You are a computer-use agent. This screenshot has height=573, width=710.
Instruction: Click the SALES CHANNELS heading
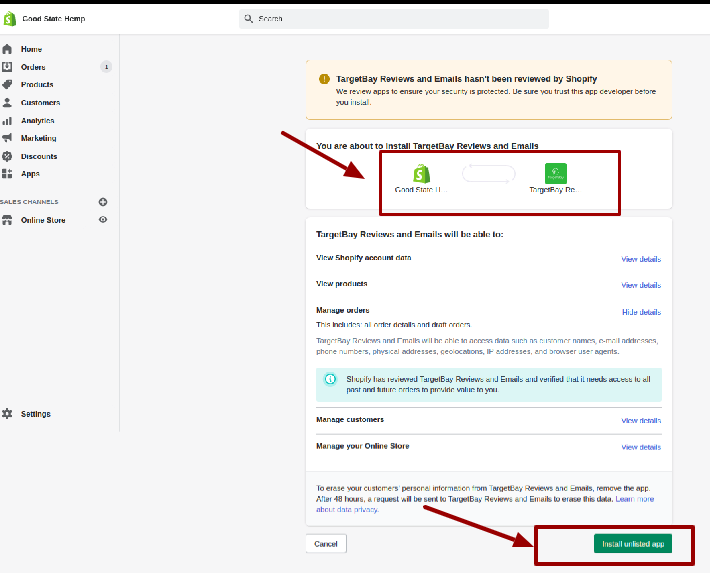pos(29,202)
